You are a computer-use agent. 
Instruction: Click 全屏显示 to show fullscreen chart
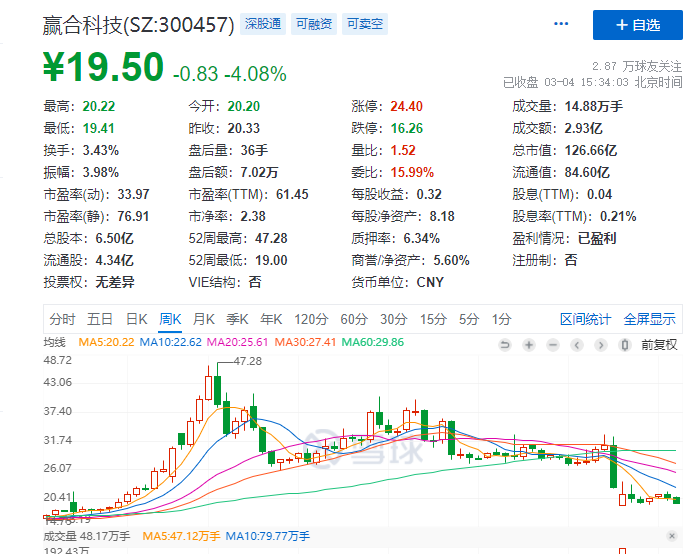click(x=649, y=319)
